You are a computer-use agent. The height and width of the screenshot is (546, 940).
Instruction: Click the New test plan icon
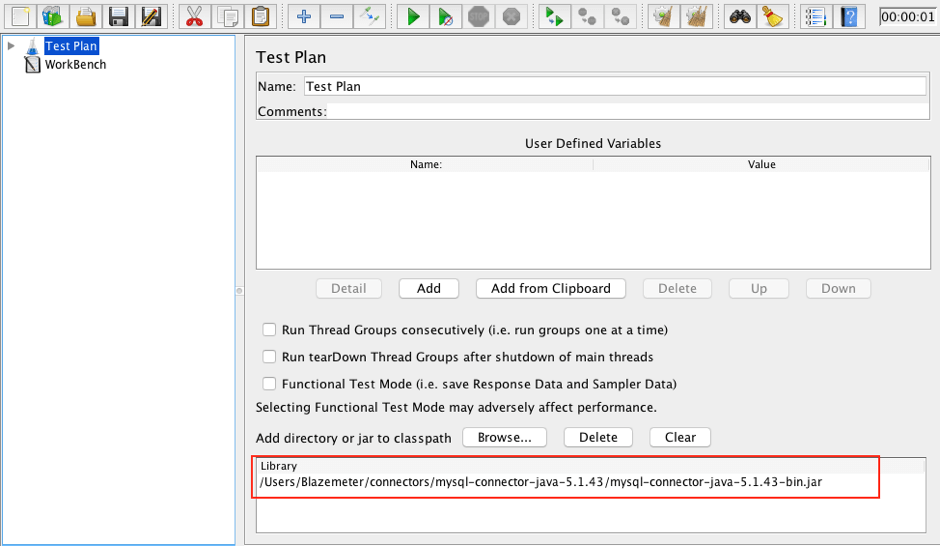(21, 16)
